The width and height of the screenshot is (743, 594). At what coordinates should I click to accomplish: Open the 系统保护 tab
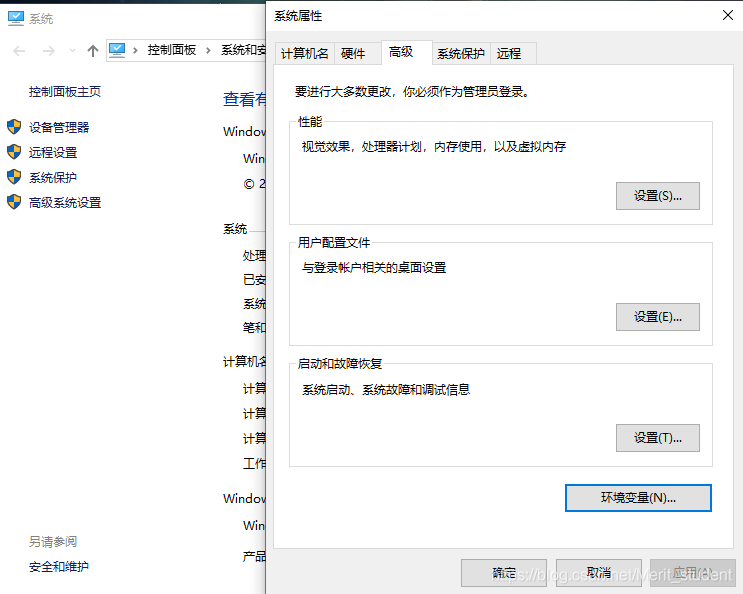(461, 54)
